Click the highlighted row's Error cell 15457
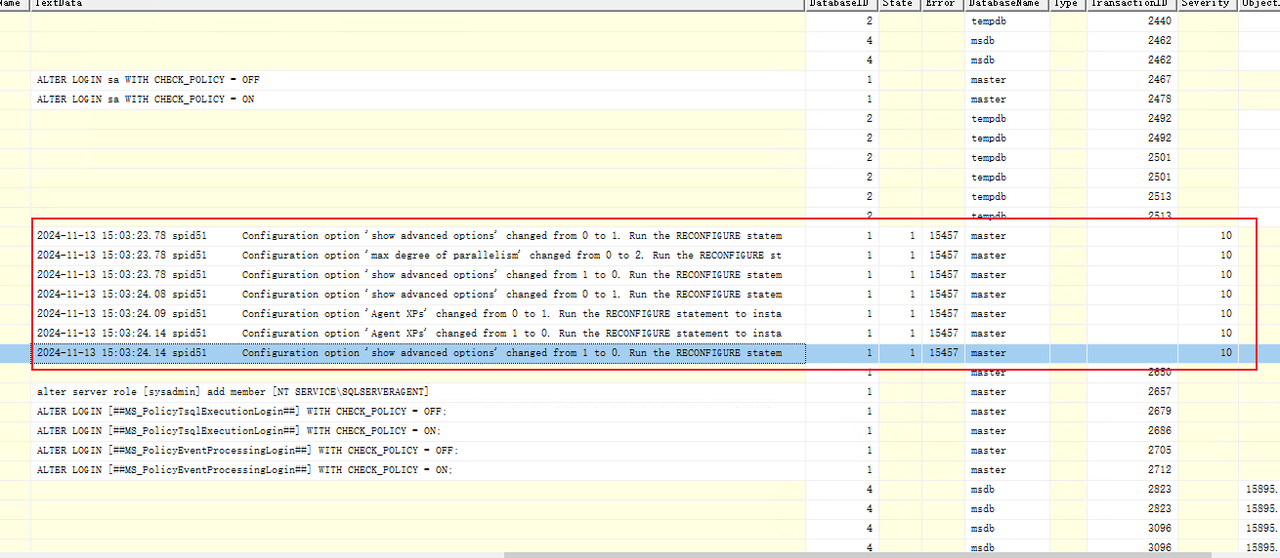Screen dimensions: 1280x558 click(x=943, y=353)
